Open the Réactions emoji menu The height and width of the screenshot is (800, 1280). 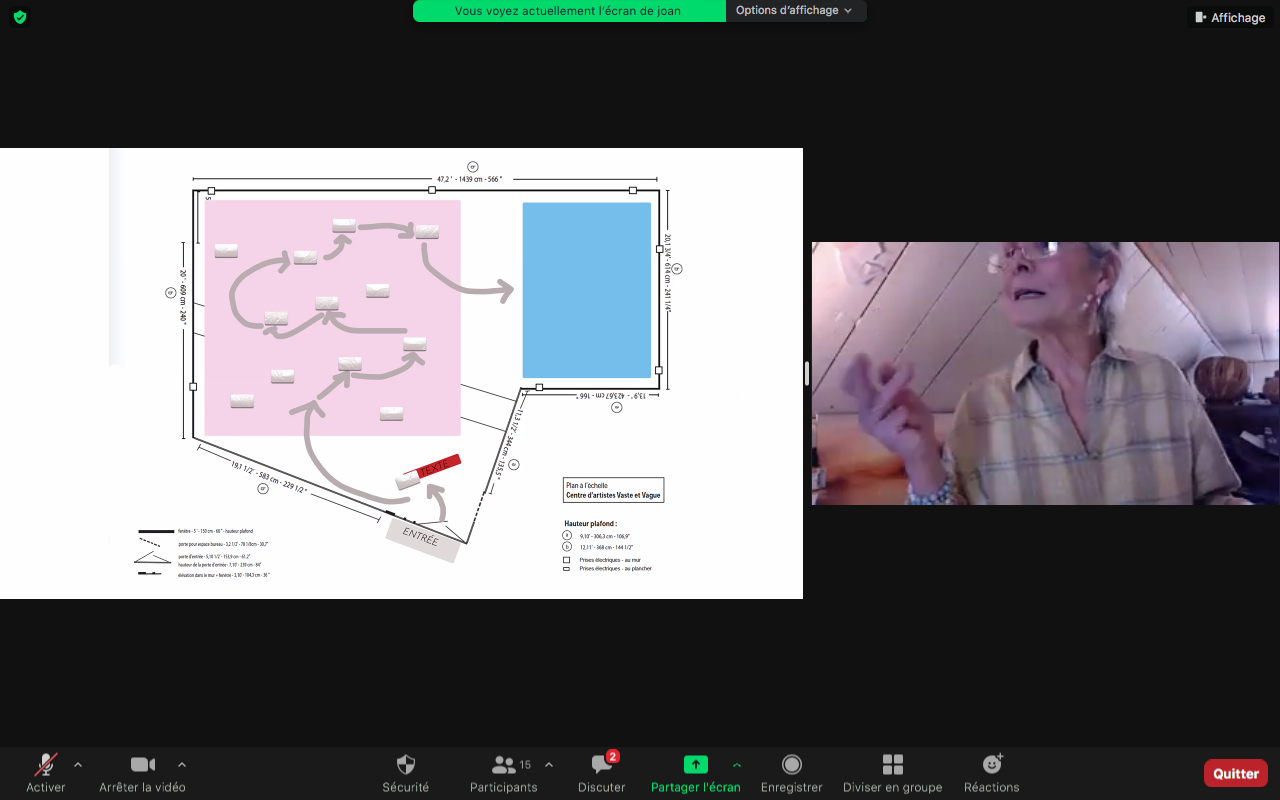[x=991, y=772]
